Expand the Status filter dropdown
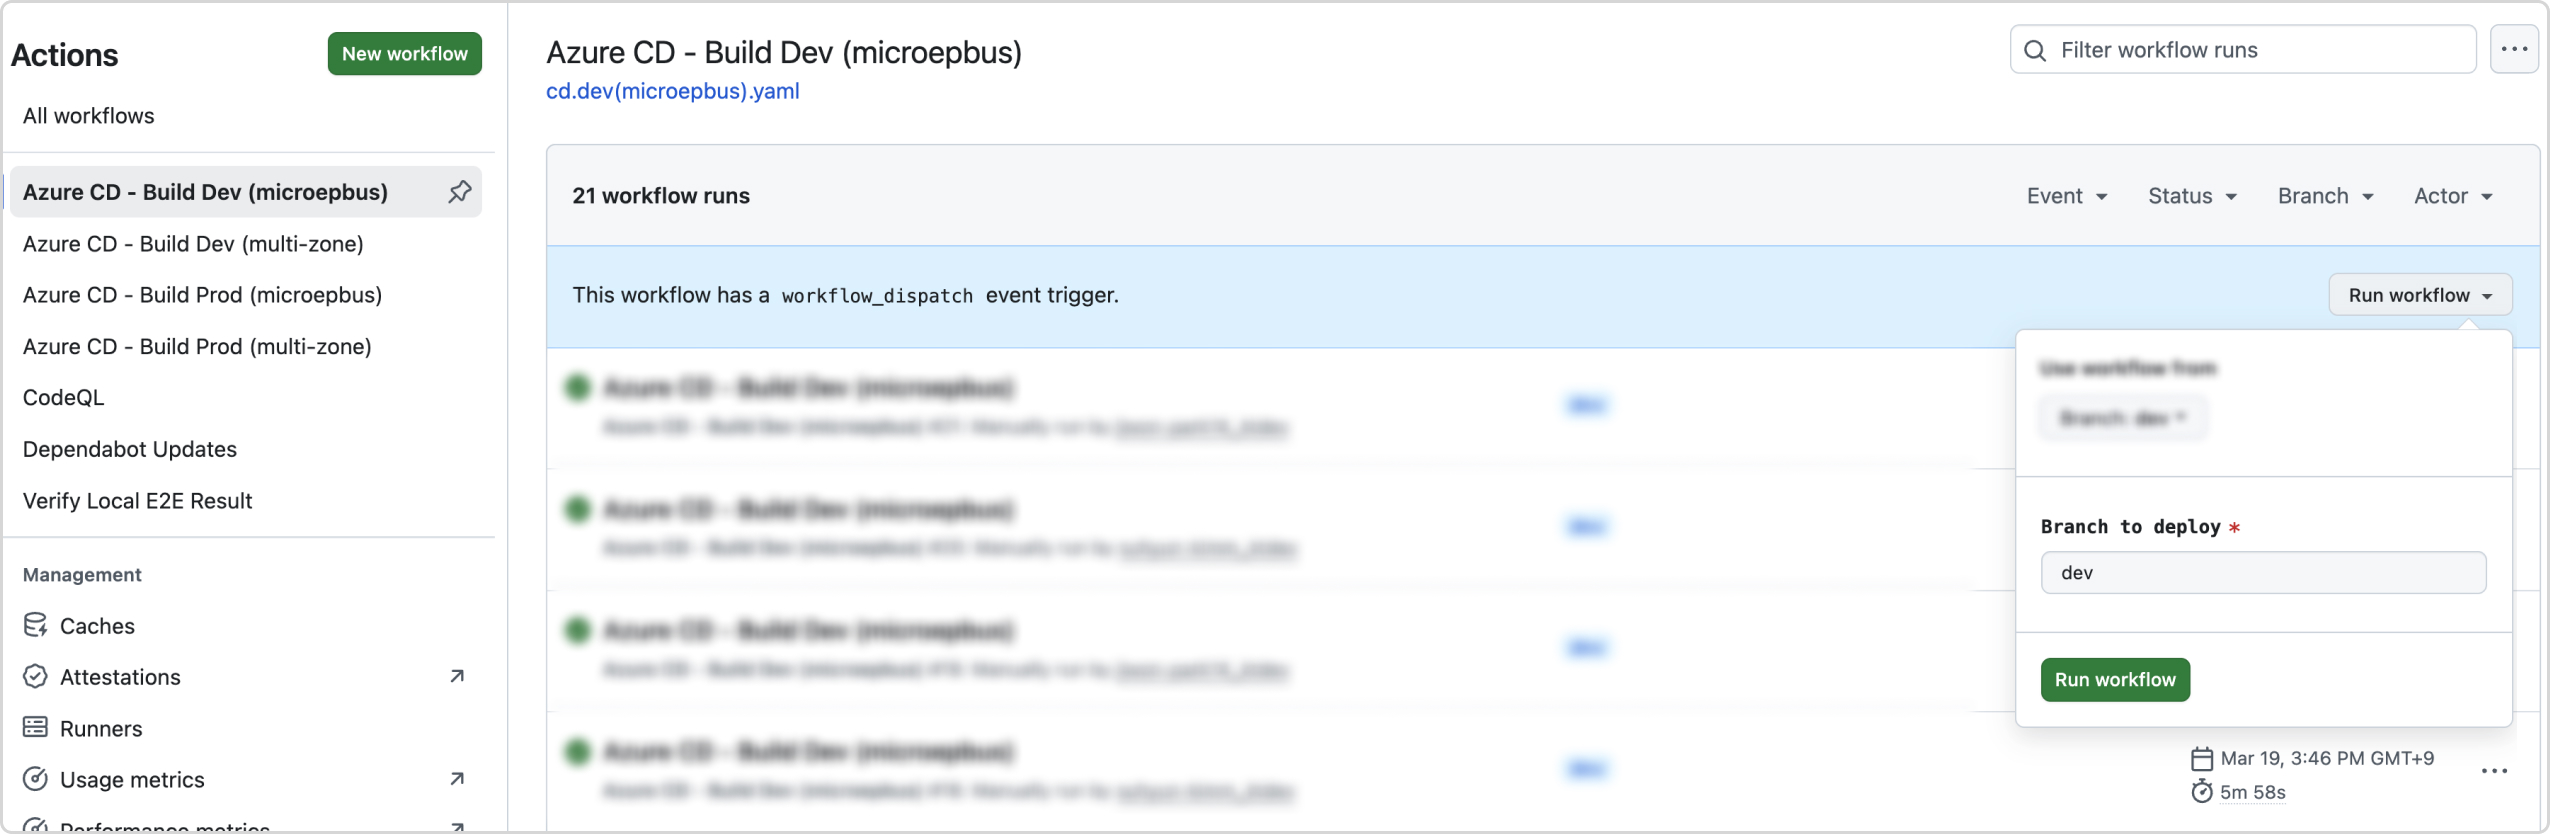Screen dimensions: 2550x834 click(2192, 196)
